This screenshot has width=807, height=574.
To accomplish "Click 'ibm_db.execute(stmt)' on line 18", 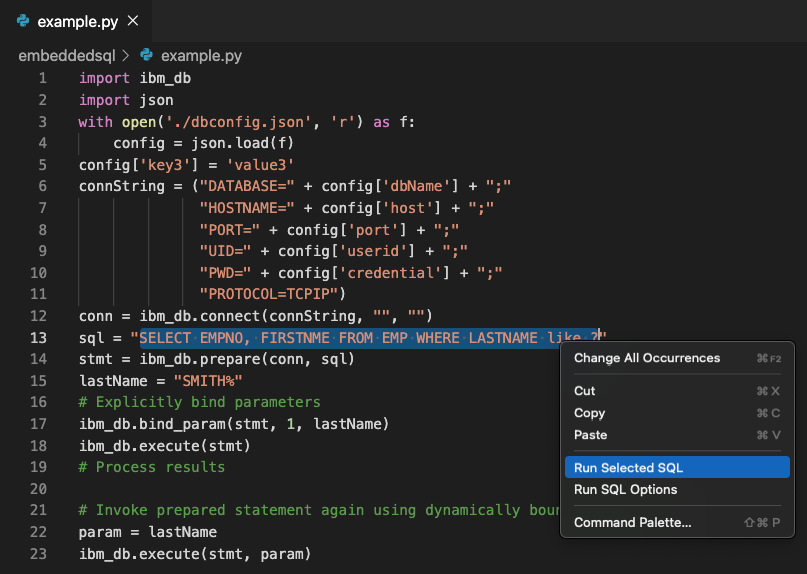I will coord(165,446).
